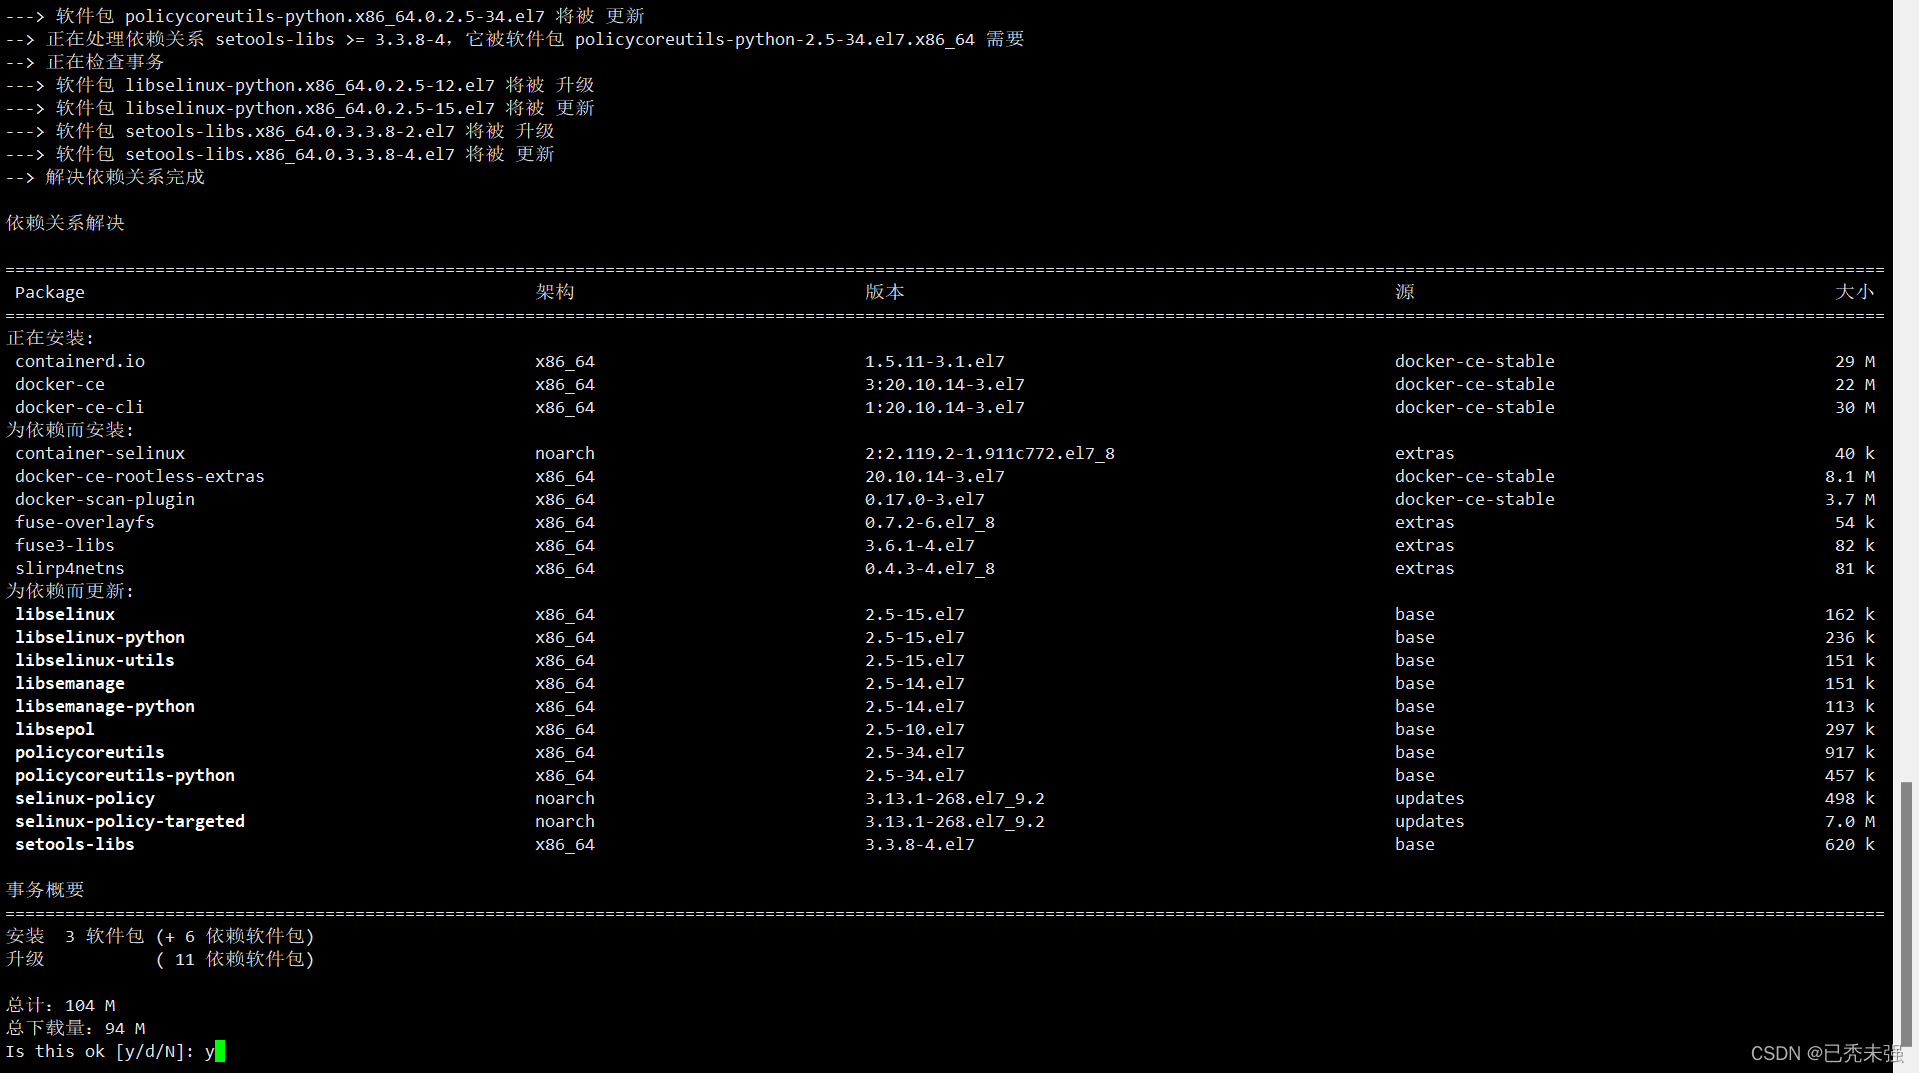Image resolution: width=1919 pixels, height=1073 pixels.
Task: Click the docker-ce package name
Action: tap(60, 384)
